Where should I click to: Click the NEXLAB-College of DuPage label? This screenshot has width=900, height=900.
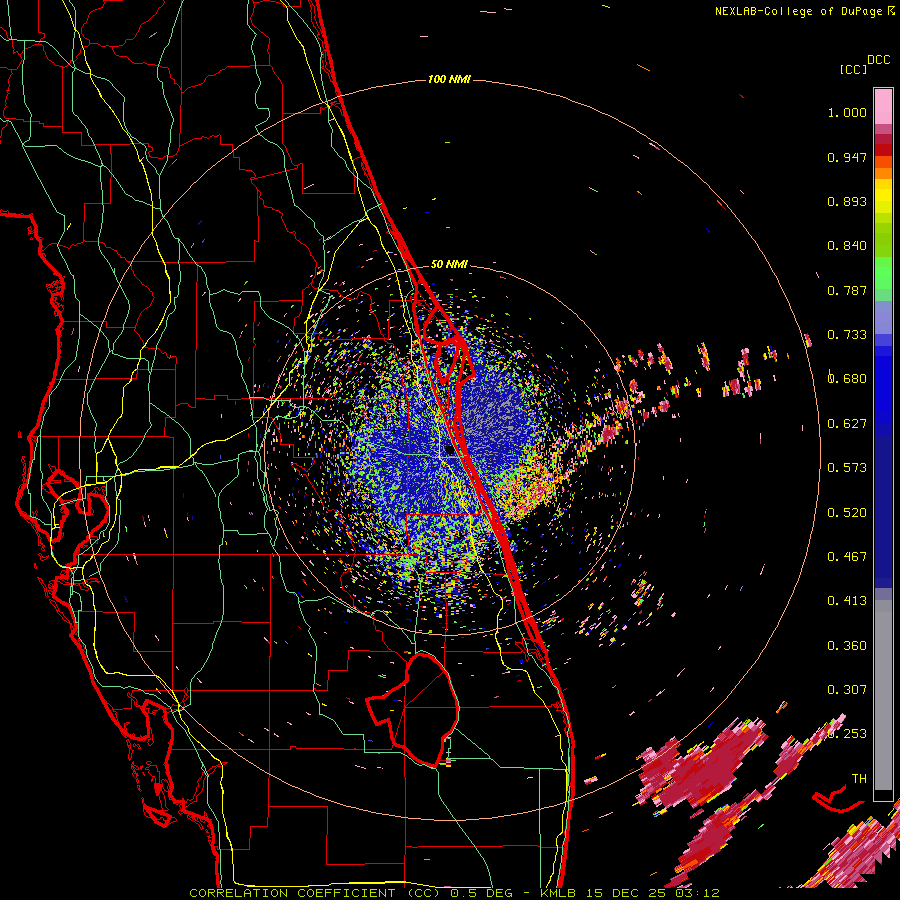tap(800, 11)
